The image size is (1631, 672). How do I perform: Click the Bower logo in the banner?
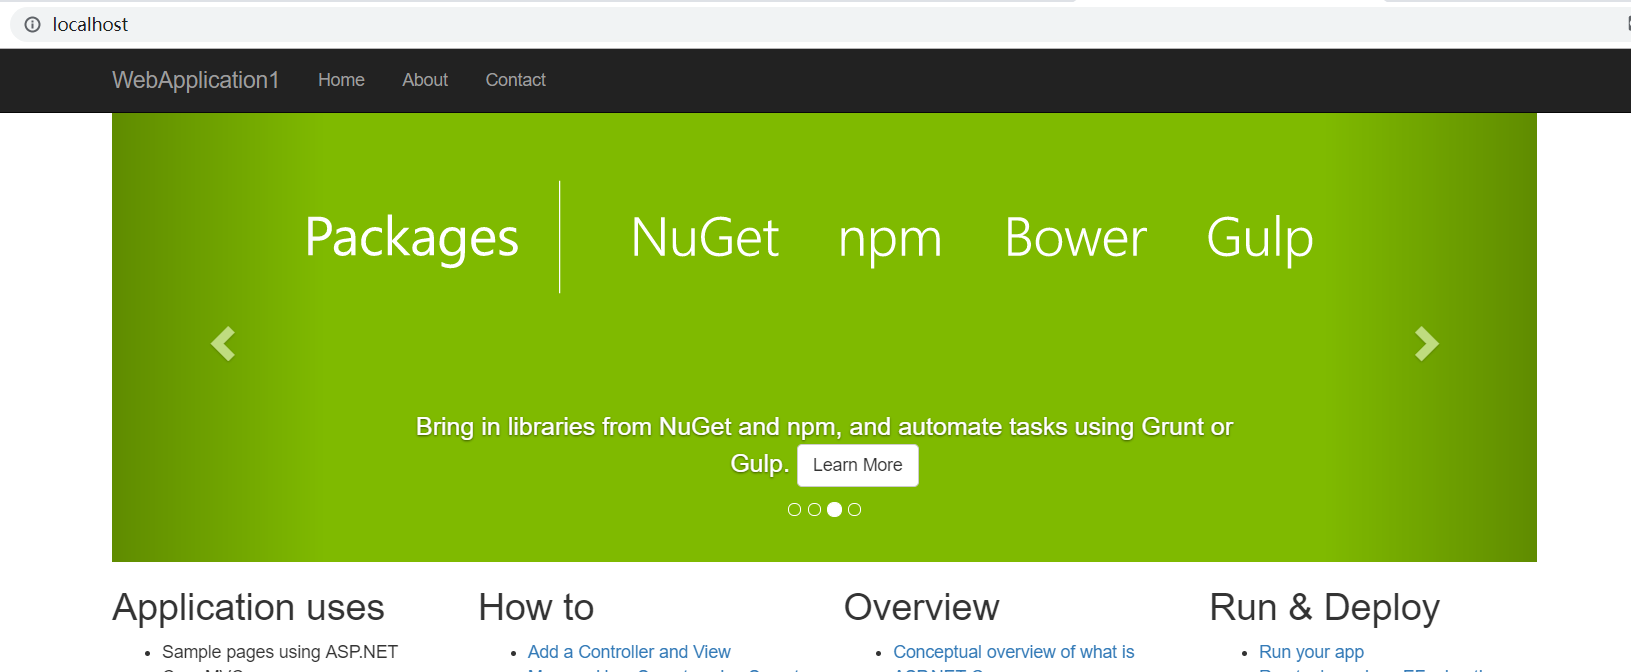(x=1075, y=238)
